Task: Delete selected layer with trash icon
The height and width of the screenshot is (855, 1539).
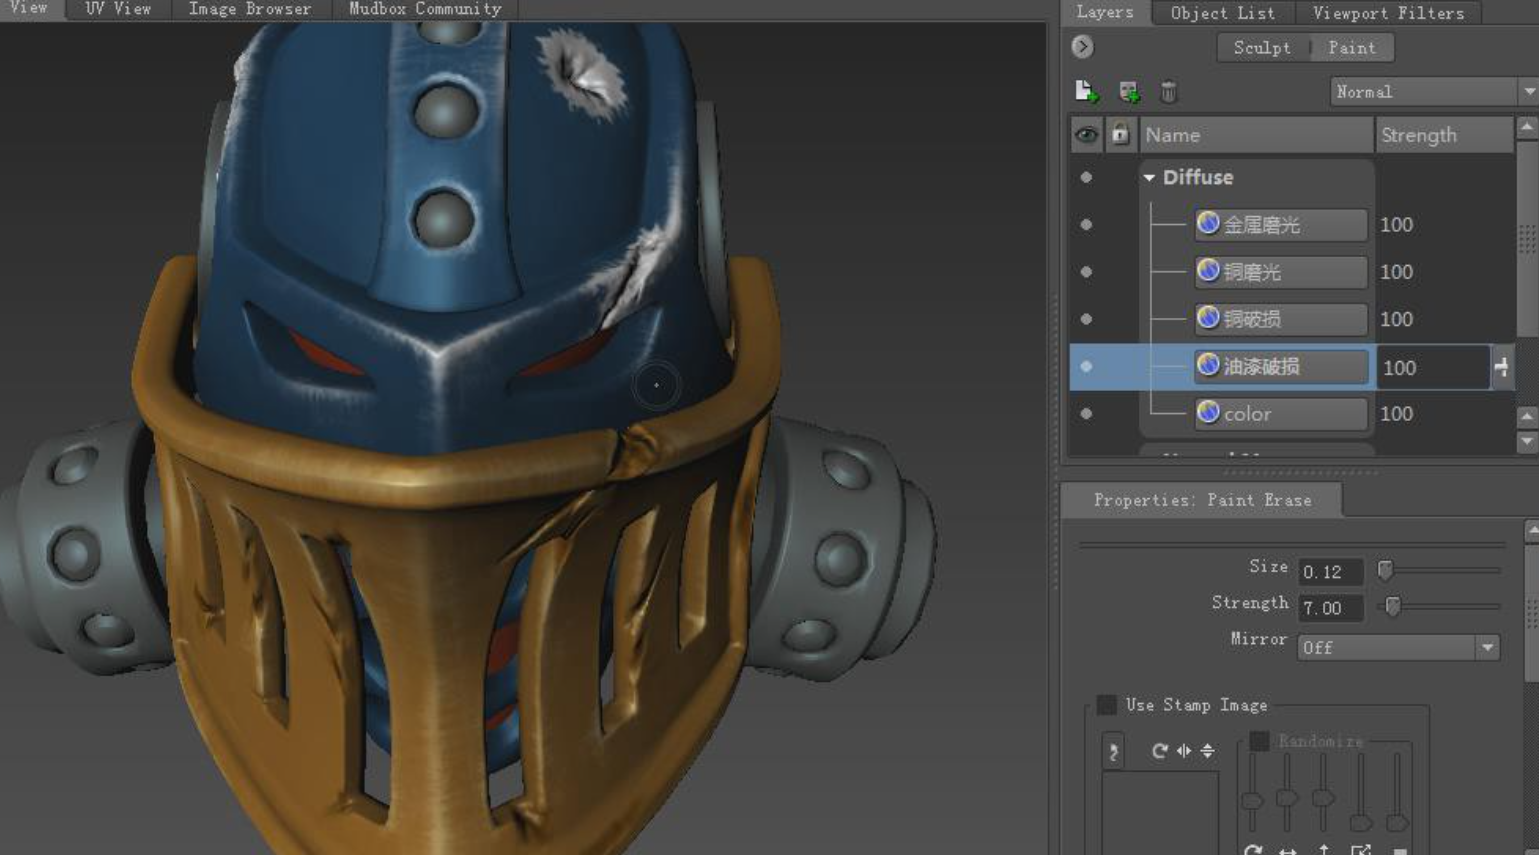Action: coord(1168,92)
